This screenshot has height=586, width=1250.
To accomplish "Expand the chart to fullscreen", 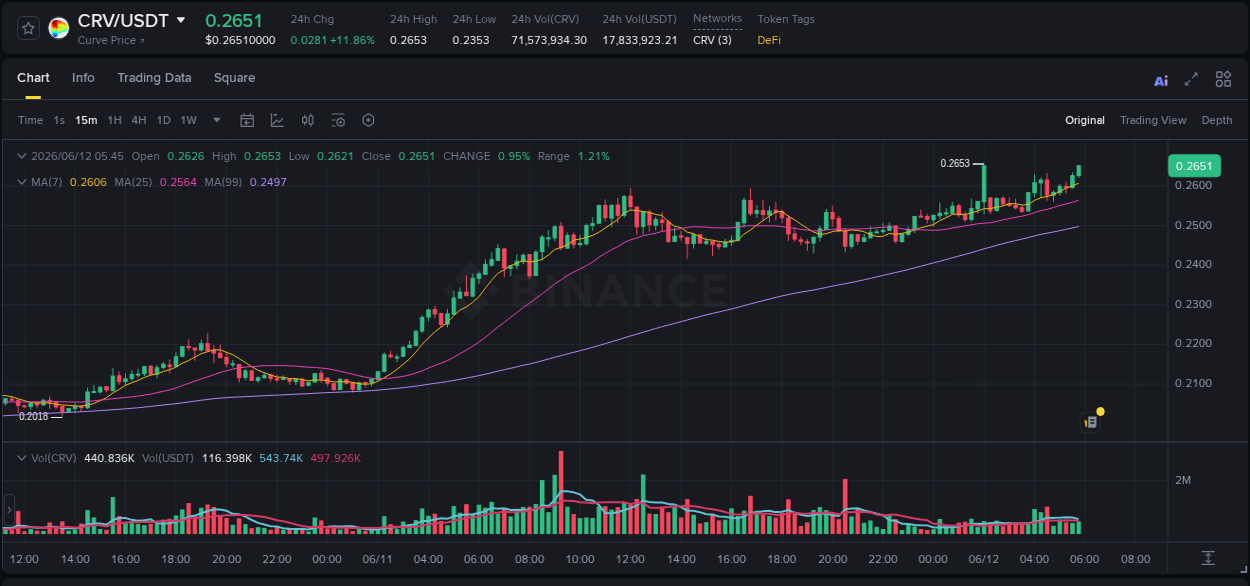I will click(x=1191, y=79).
